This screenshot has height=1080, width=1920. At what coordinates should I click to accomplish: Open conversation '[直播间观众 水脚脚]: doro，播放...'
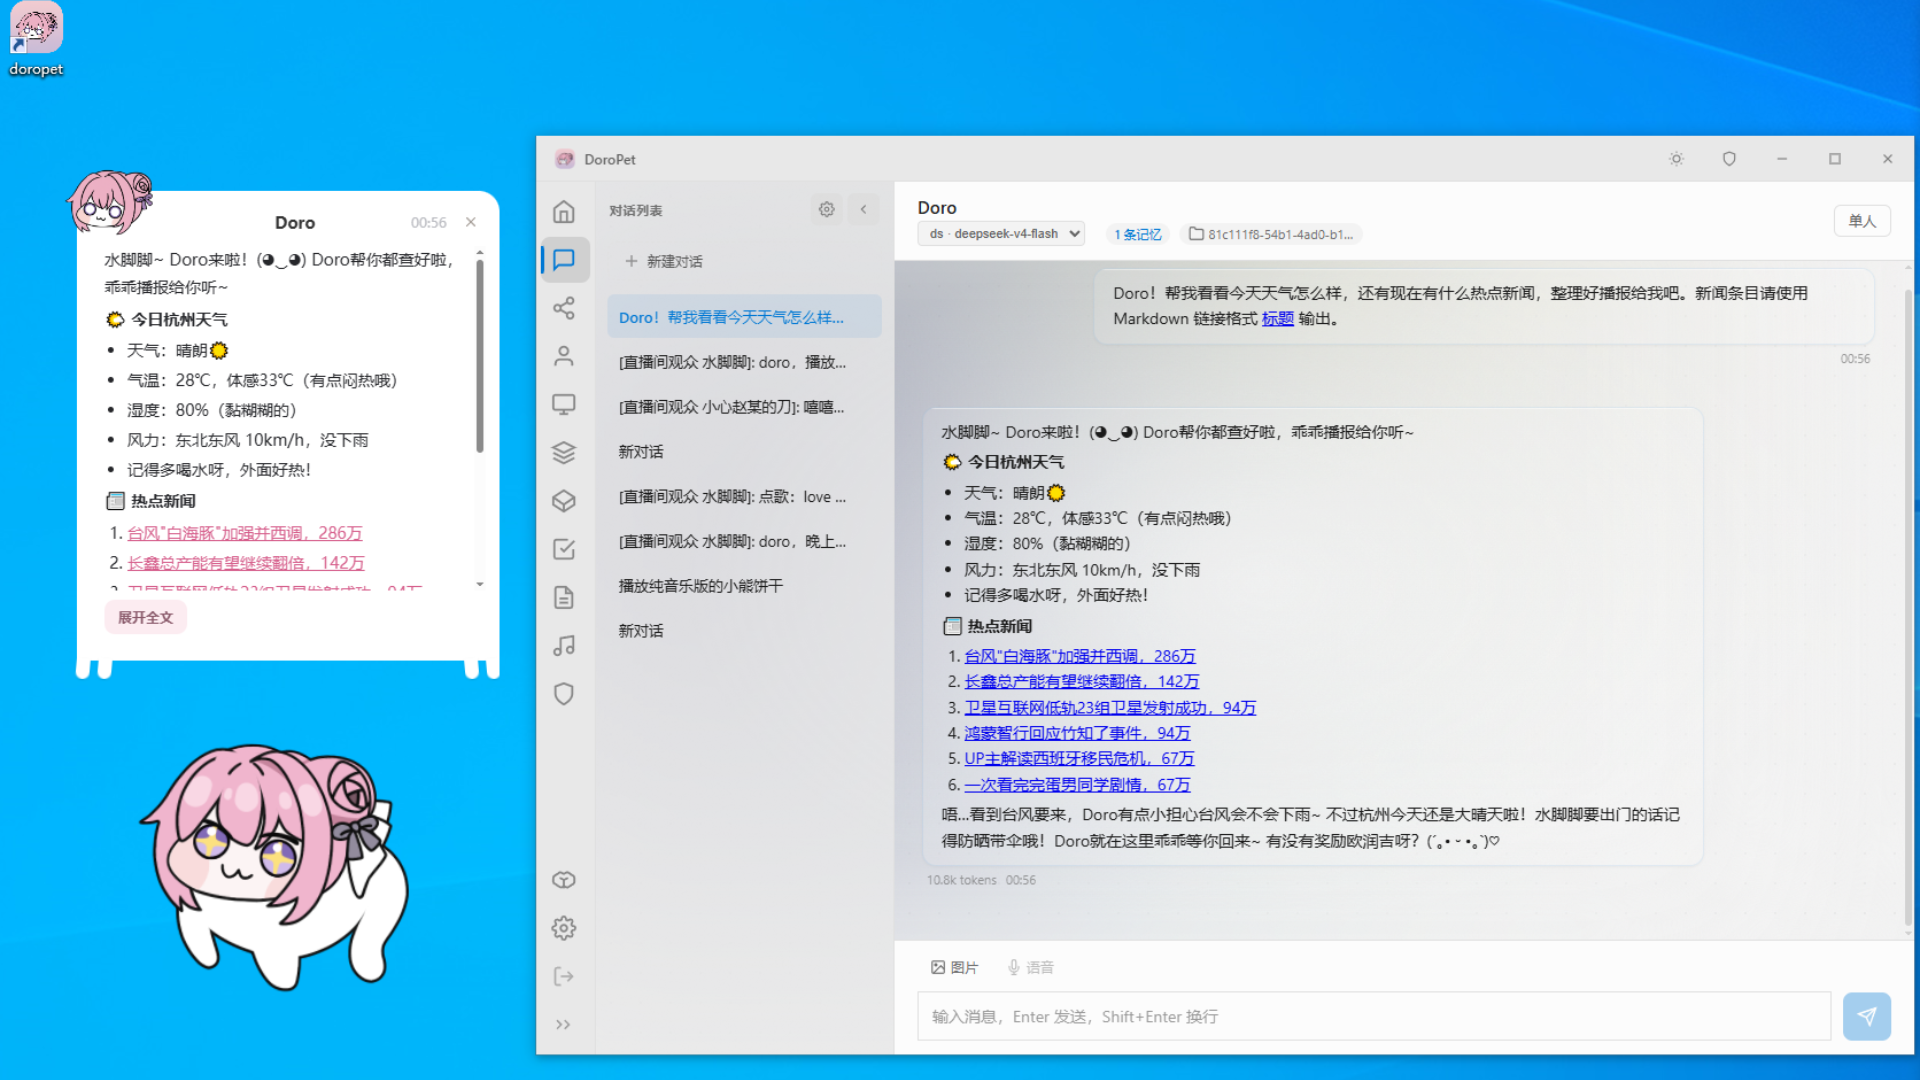(x=744, y=362)
